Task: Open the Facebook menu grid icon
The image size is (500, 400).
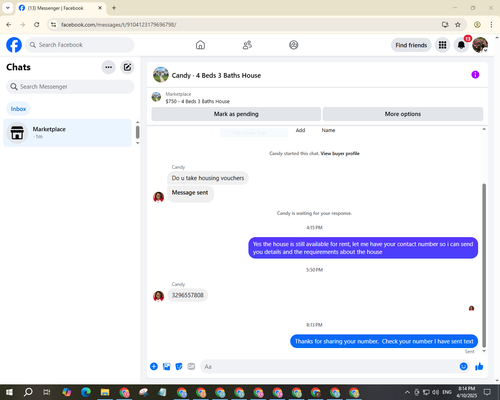Action: (442, 45)
